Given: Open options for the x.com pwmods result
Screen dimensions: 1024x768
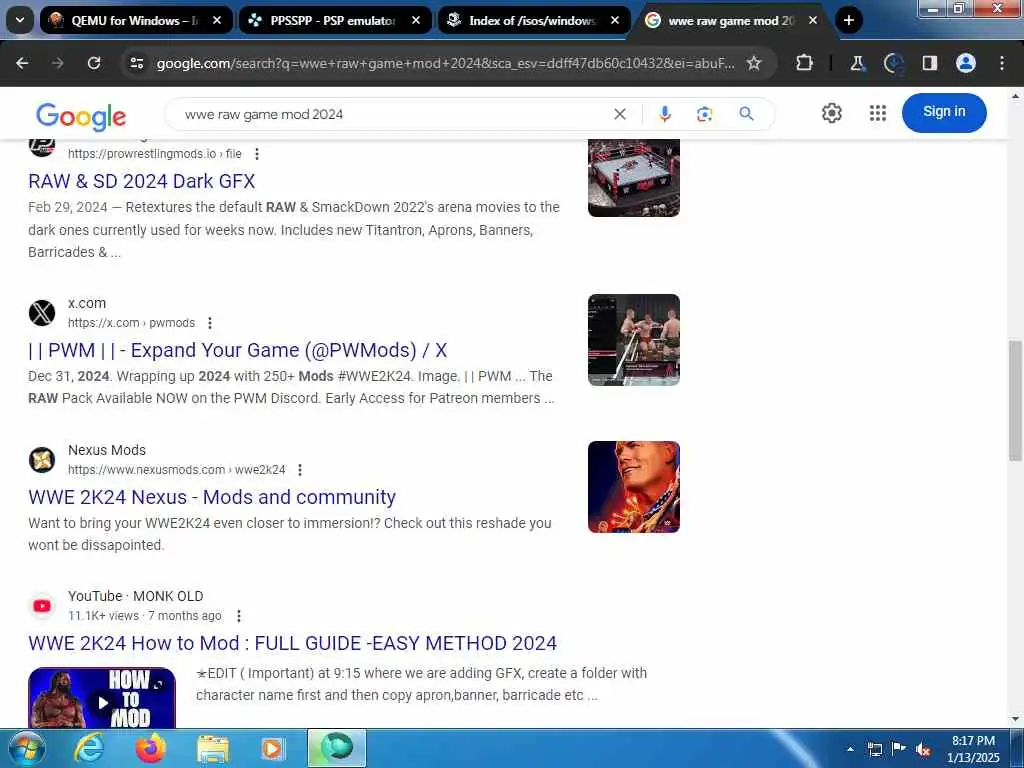Looking at the screenshot, I should pyautogui.click(x=210, y=323).
